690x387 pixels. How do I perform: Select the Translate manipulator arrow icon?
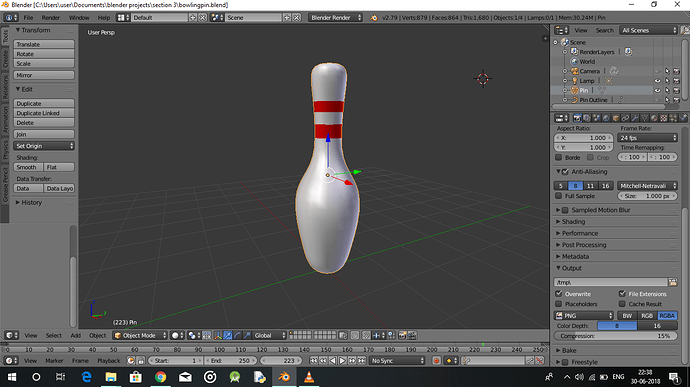(x=228, y=335)
